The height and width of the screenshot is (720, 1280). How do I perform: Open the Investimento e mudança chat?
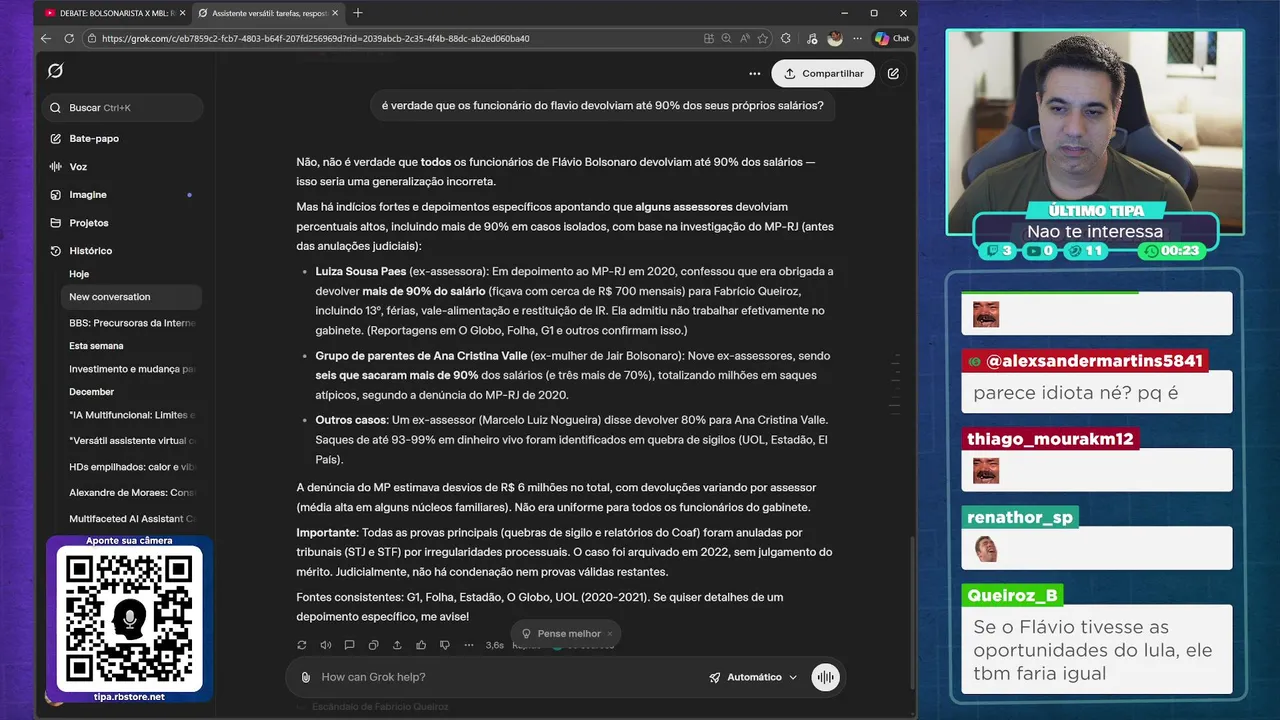(130, 369)
